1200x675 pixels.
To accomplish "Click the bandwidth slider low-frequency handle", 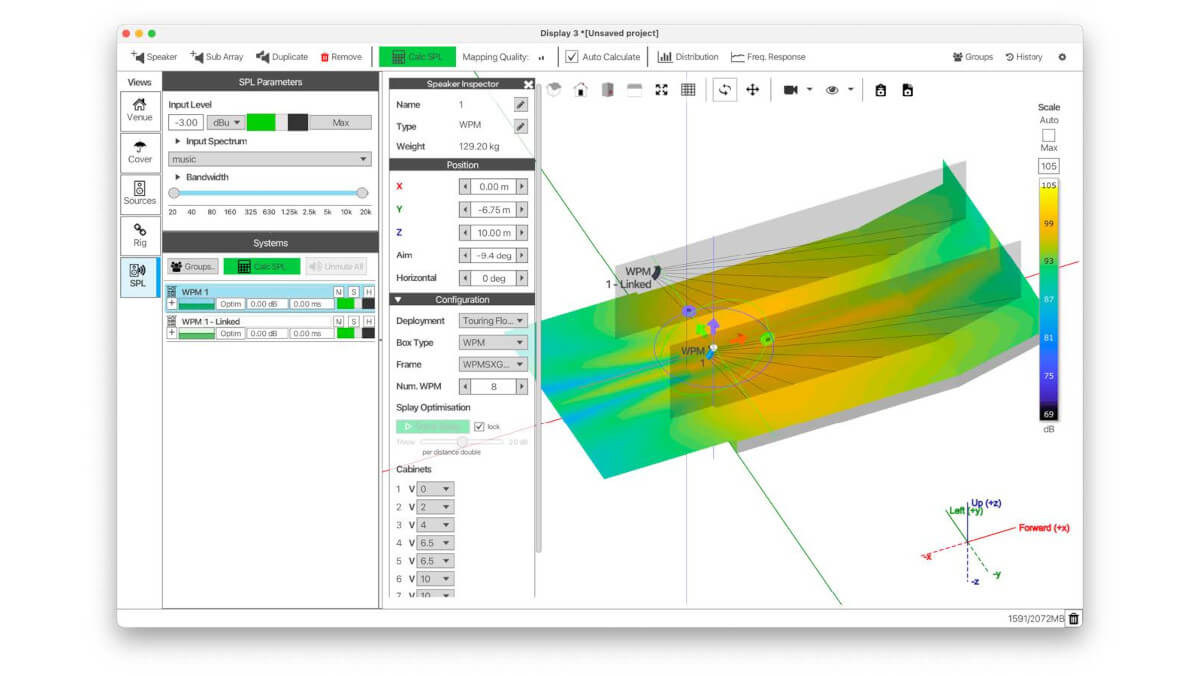I will pos(174,193).
